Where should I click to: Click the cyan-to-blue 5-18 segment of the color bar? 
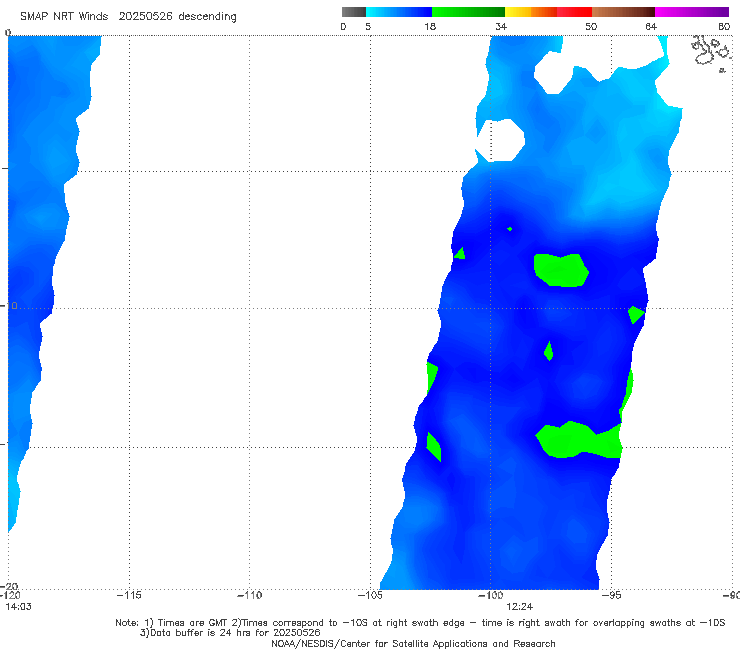pos(399,12)
